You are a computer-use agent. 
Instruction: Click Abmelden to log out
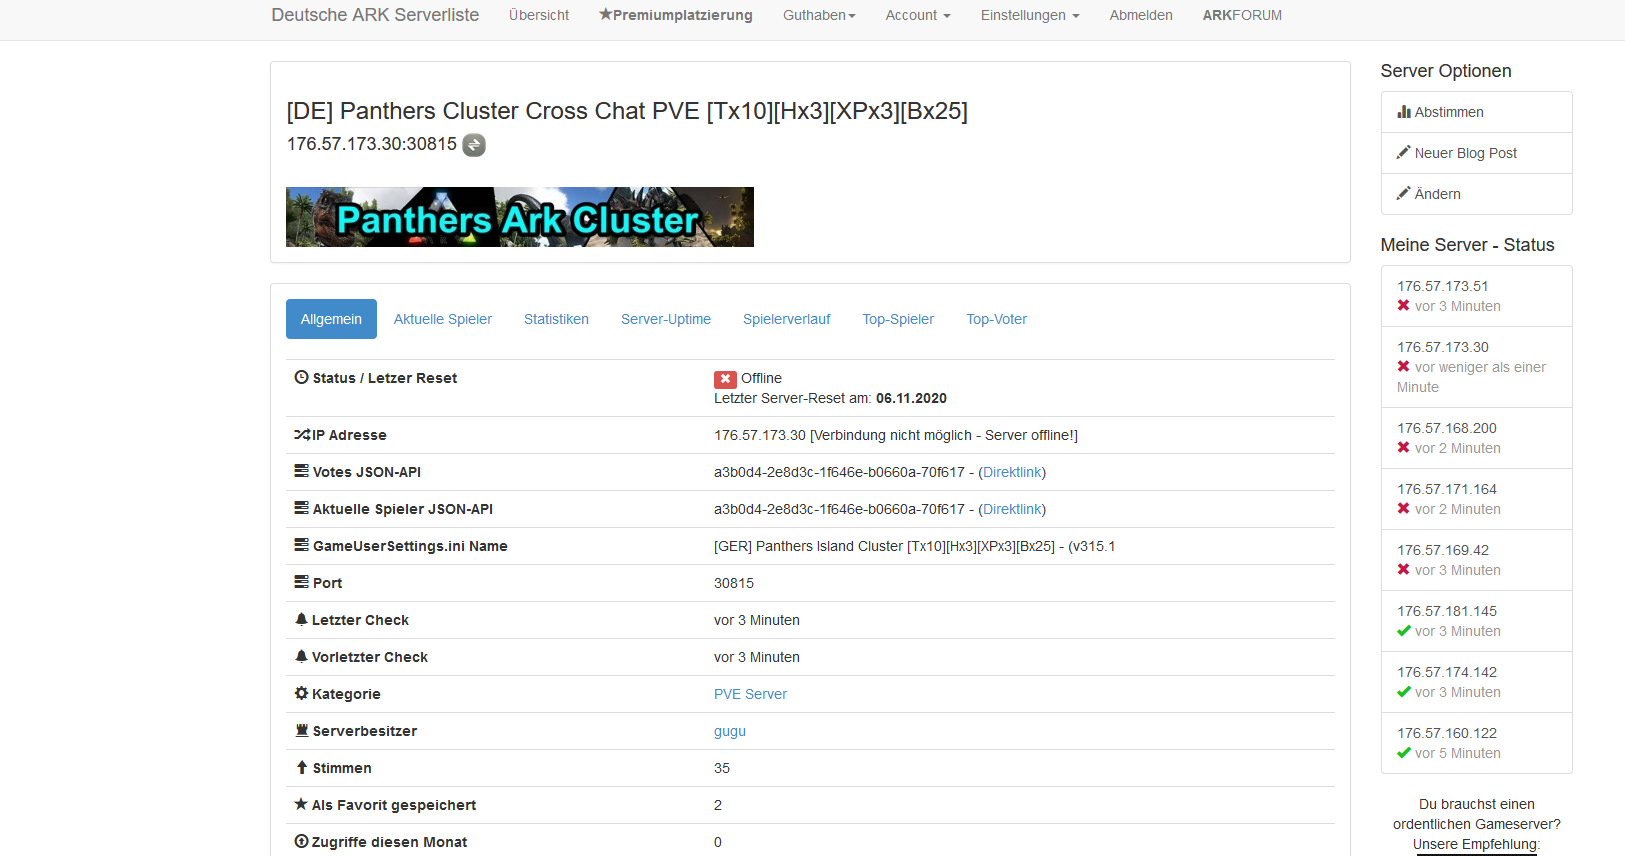(x=1141, y=15)
